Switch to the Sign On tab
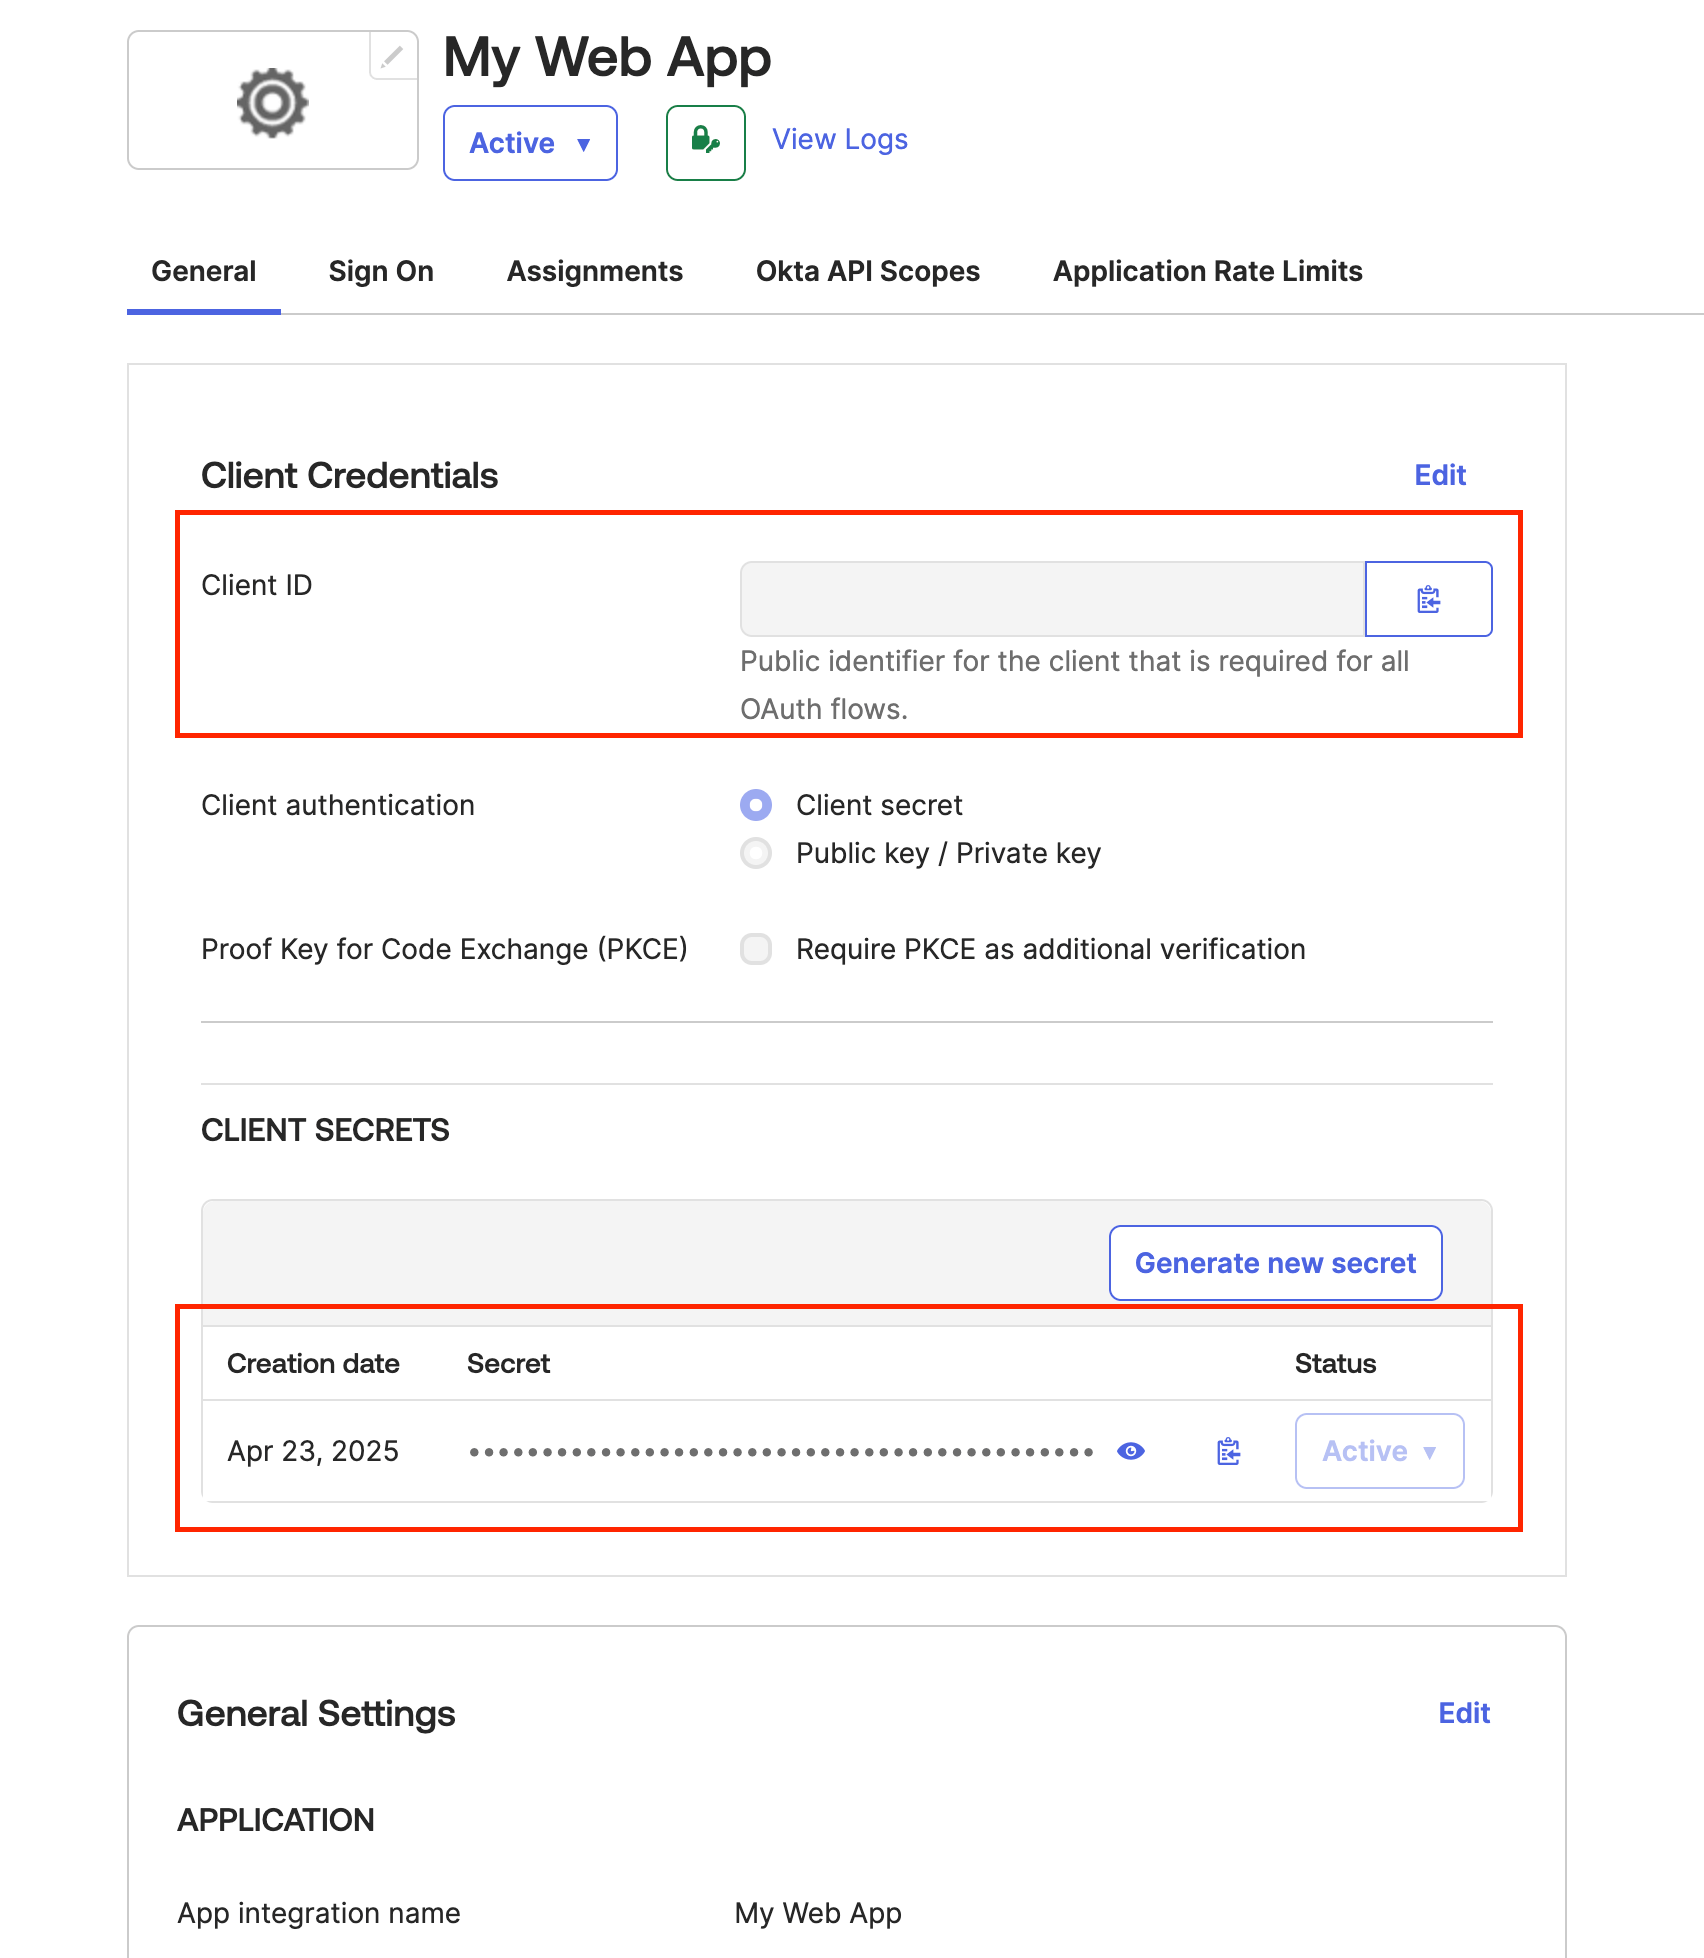The height and width of the screenshot is (1958, 1704). [x=380, y=270]
